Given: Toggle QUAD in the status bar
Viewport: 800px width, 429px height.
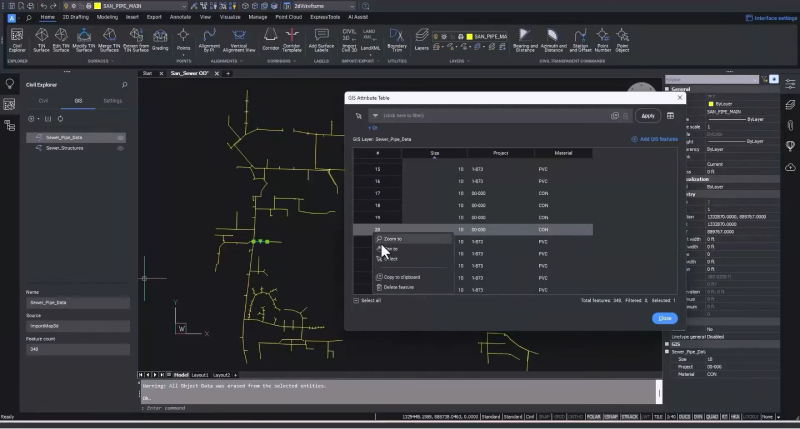Looking at the screenshot, I should coord(712,417).
